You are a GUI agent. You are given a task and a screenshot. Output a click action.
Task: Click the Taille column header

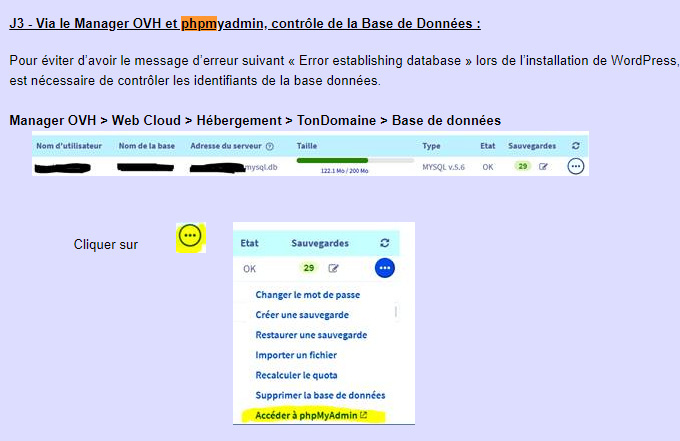coord(307,146)
